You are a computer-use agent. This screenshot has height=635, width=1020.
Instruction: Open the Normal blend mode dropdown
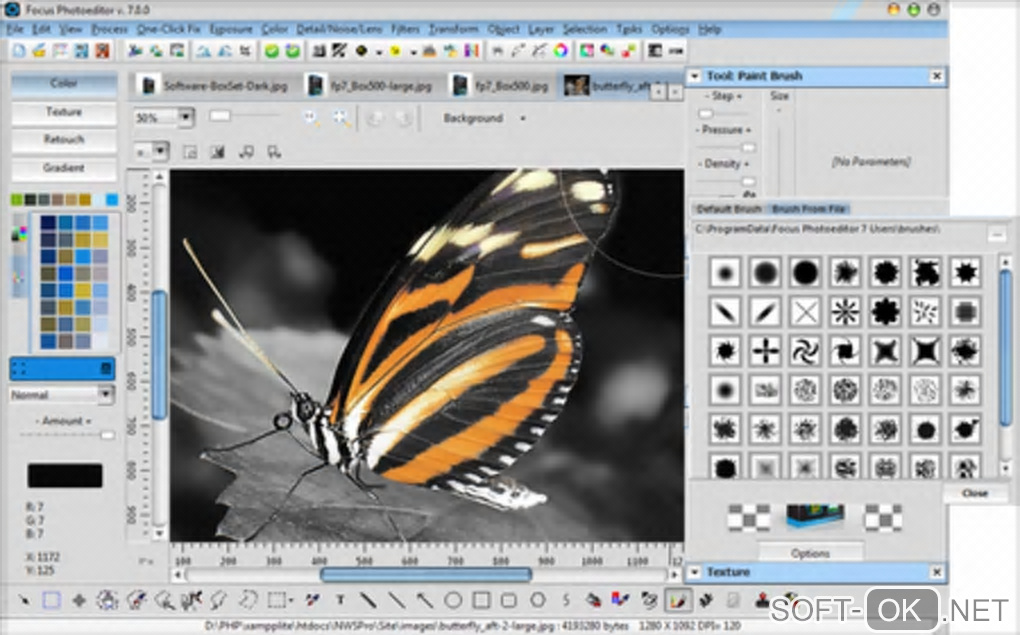pyautogui.click(x=105, y=395)
